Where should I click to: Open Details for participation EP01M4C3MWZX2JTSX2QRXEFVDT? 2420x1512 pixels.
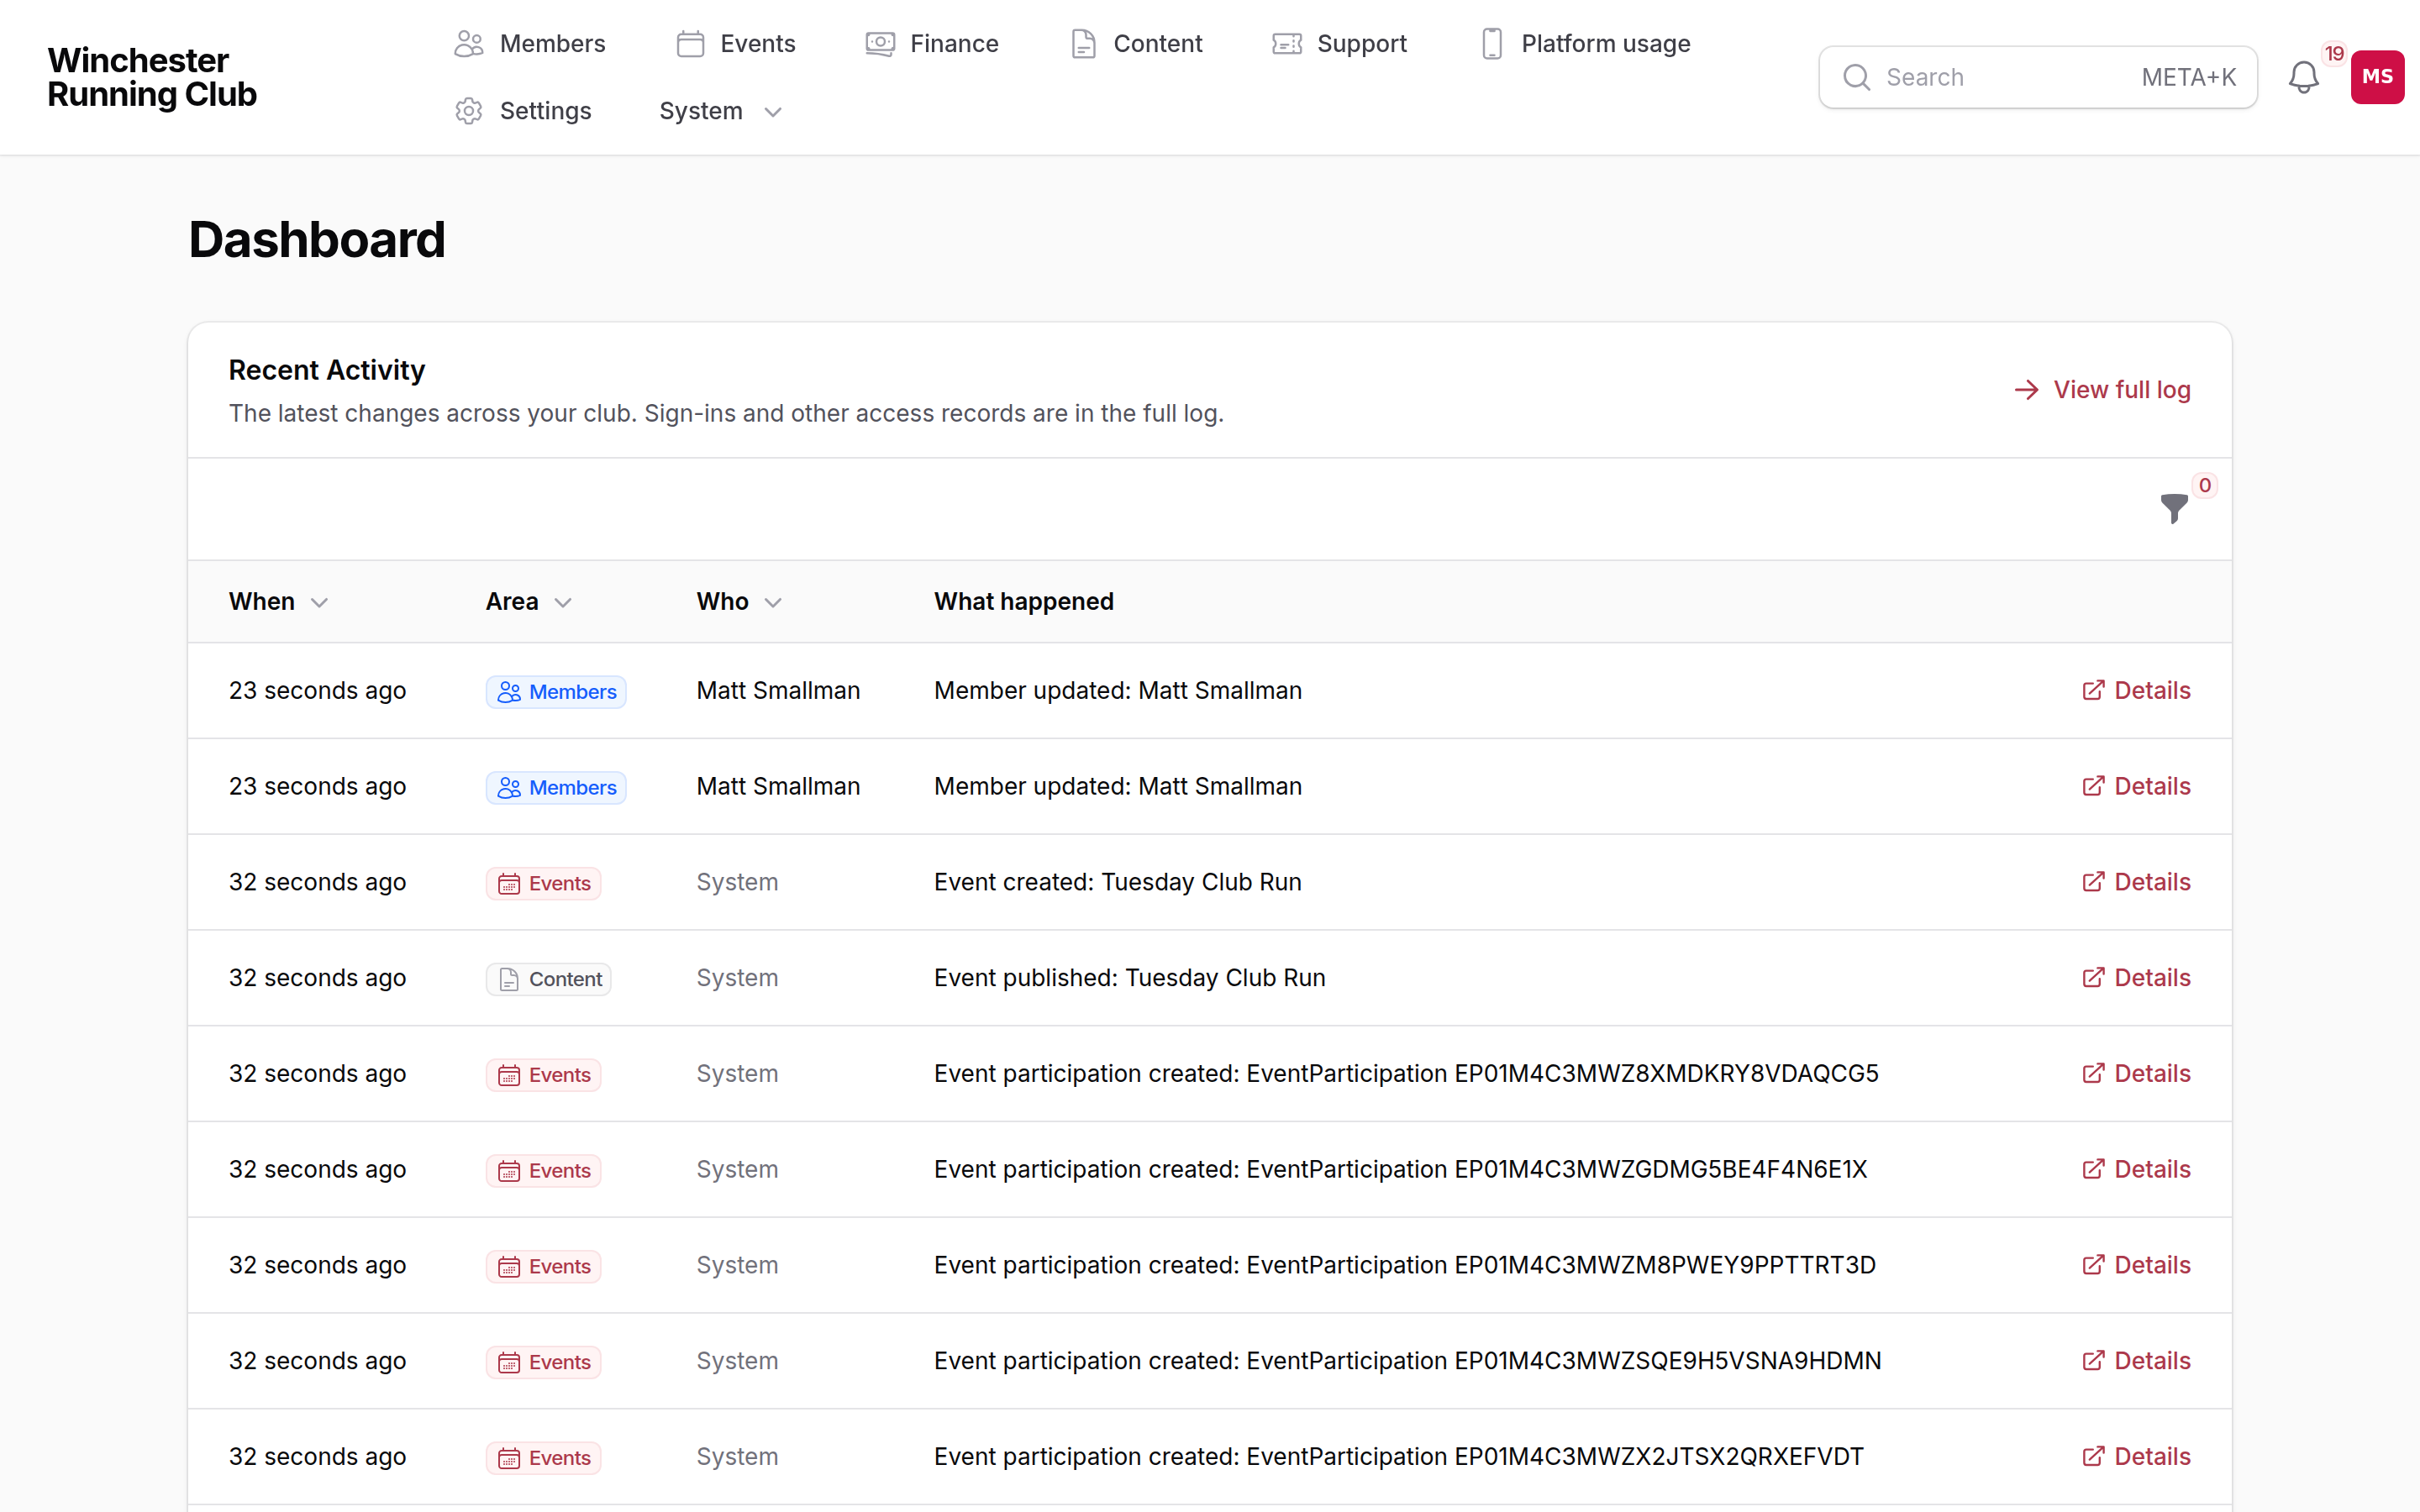2136,1457
